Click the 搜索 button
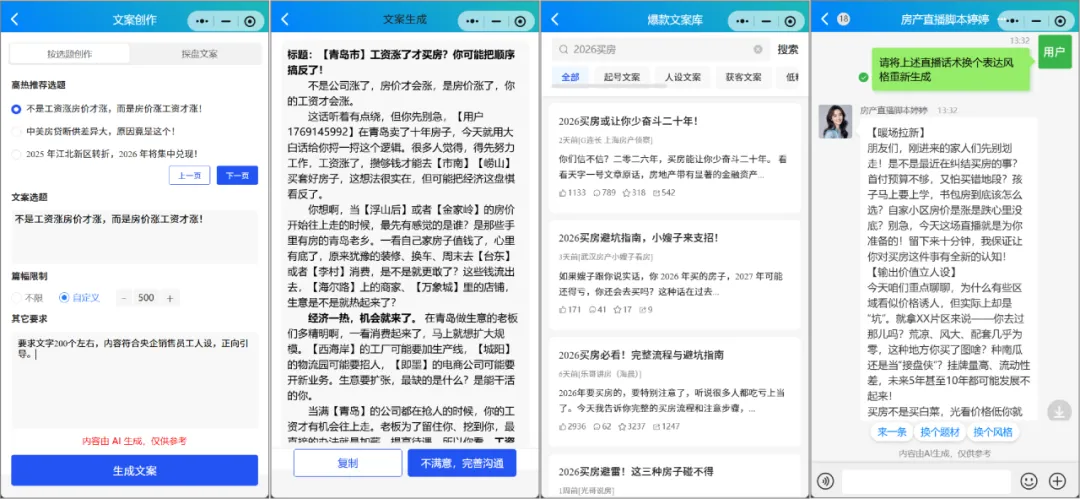Viewport: 1080px width, 499px height. (x=787, y=50)
